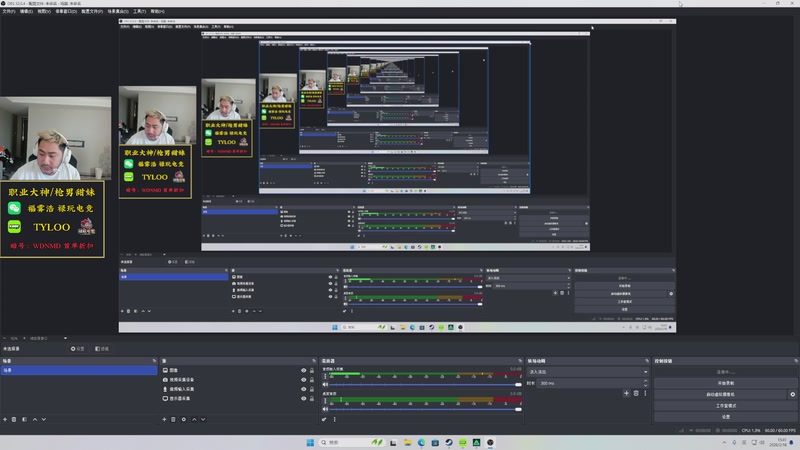Viewport: 800px width, 450px height.
Task: Open the transition type dropdown
Action: pos(588,372)
